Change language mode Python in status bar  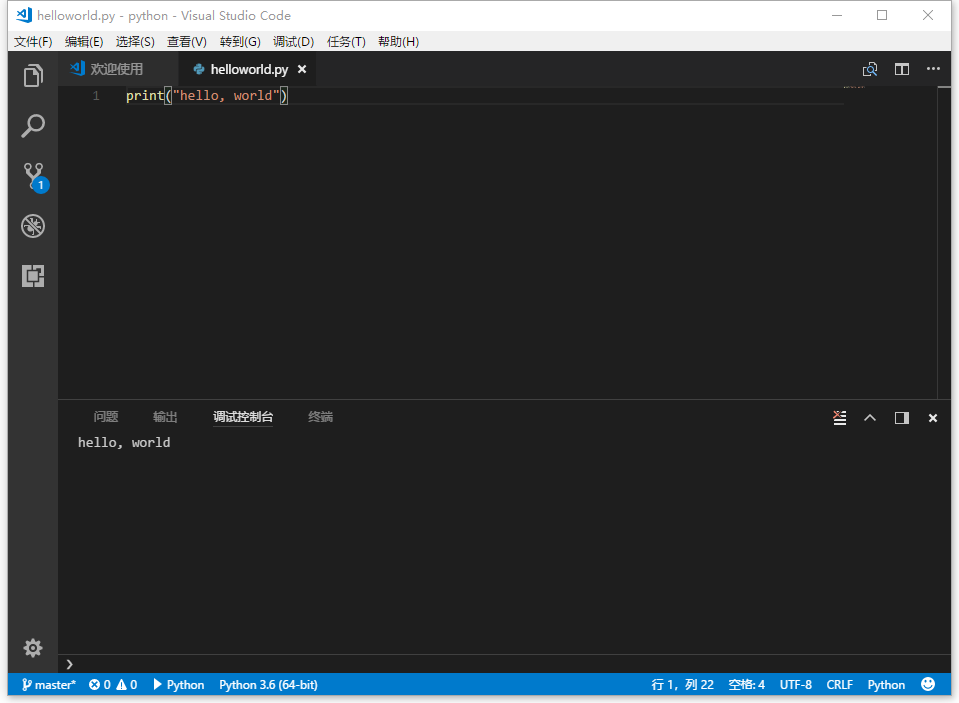886,685
